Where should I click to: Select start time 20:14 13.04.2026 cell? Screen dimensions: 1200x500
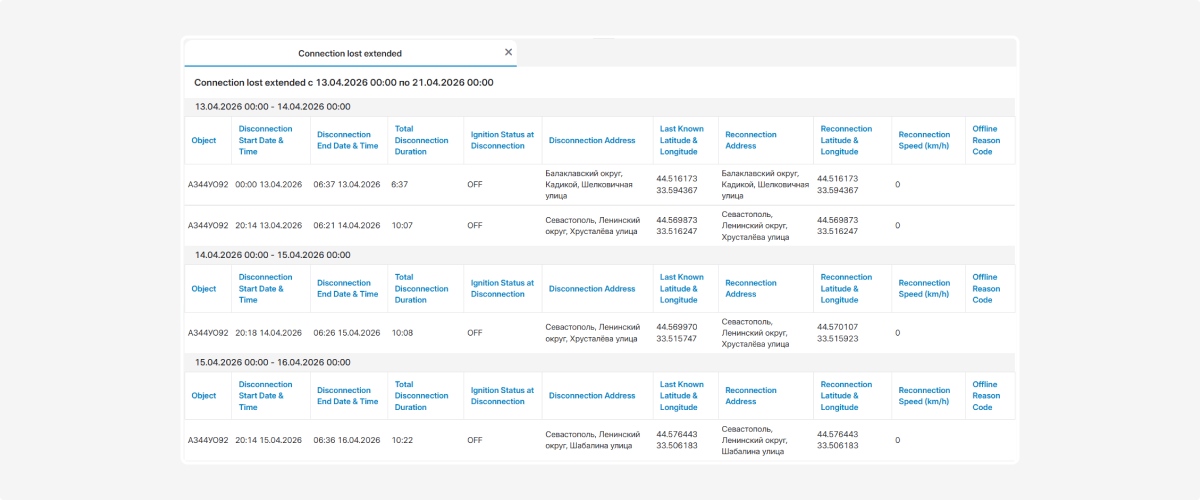click(269, 226)
